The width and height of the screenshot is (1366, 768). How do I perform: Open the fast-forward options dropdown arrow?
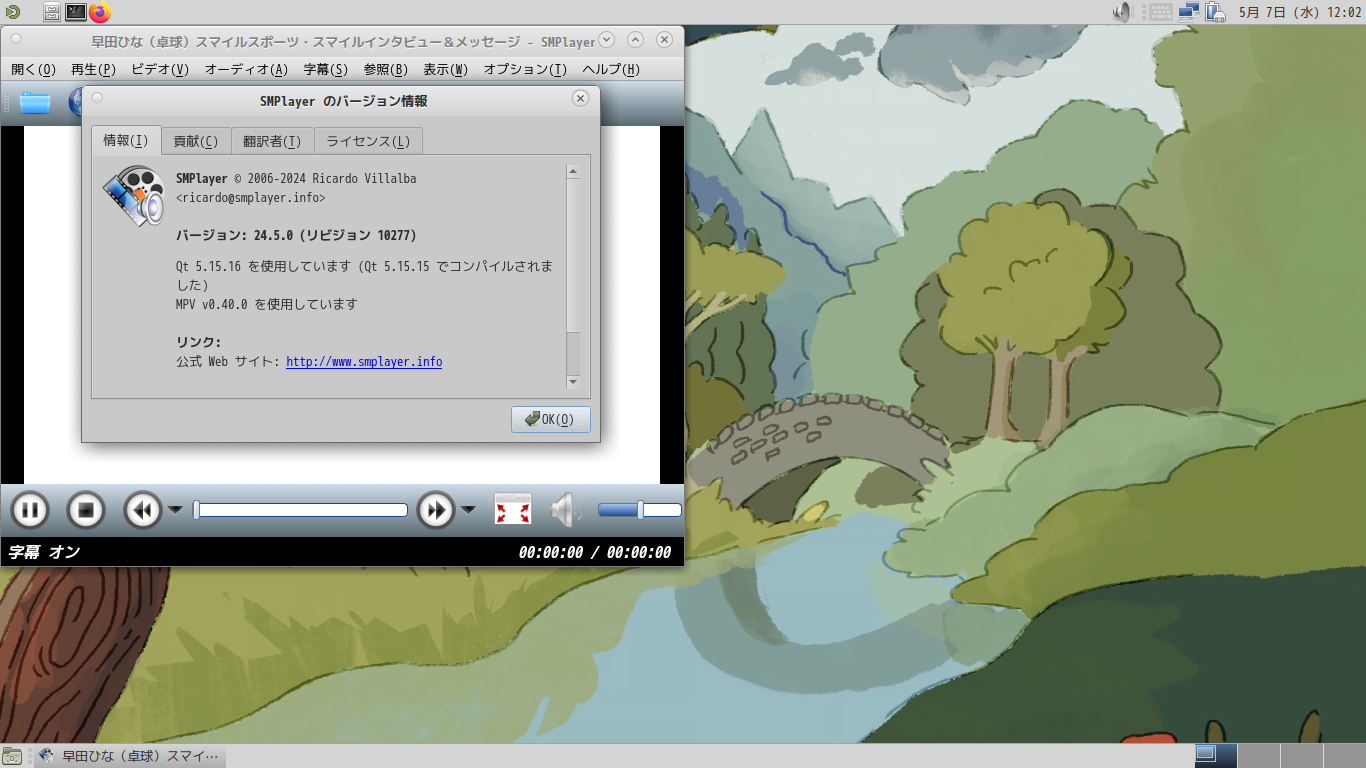pyautogui.click(x=468, y=510)
